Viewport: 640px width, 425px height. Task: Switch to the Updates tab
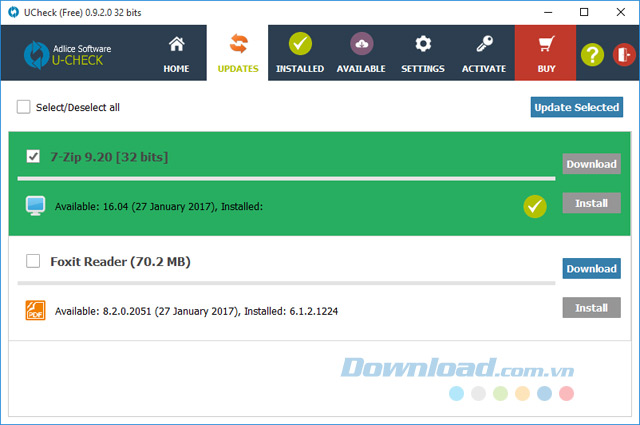point(238,53)
